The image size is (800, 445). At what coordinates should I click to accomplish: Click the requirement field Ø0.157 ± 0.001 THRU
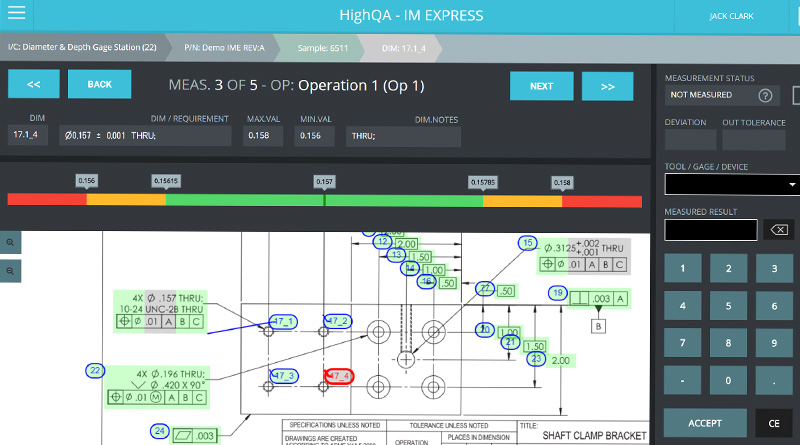[145, 136]
